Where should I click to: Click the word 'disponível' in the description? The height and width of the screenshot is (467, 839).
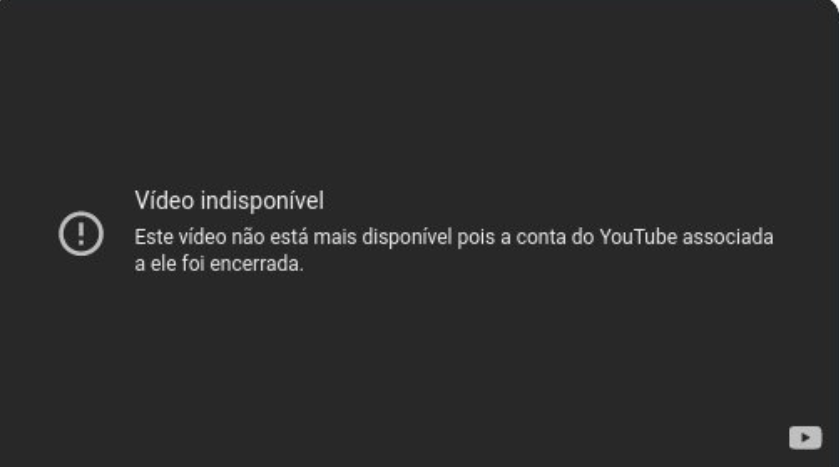point(407,237)
